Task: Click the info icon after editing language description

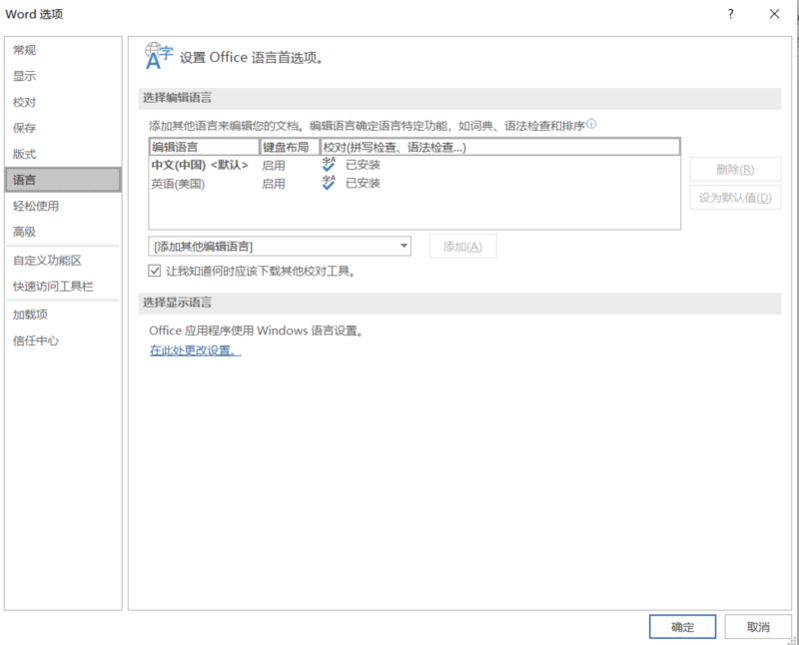Action: [591, 124]
